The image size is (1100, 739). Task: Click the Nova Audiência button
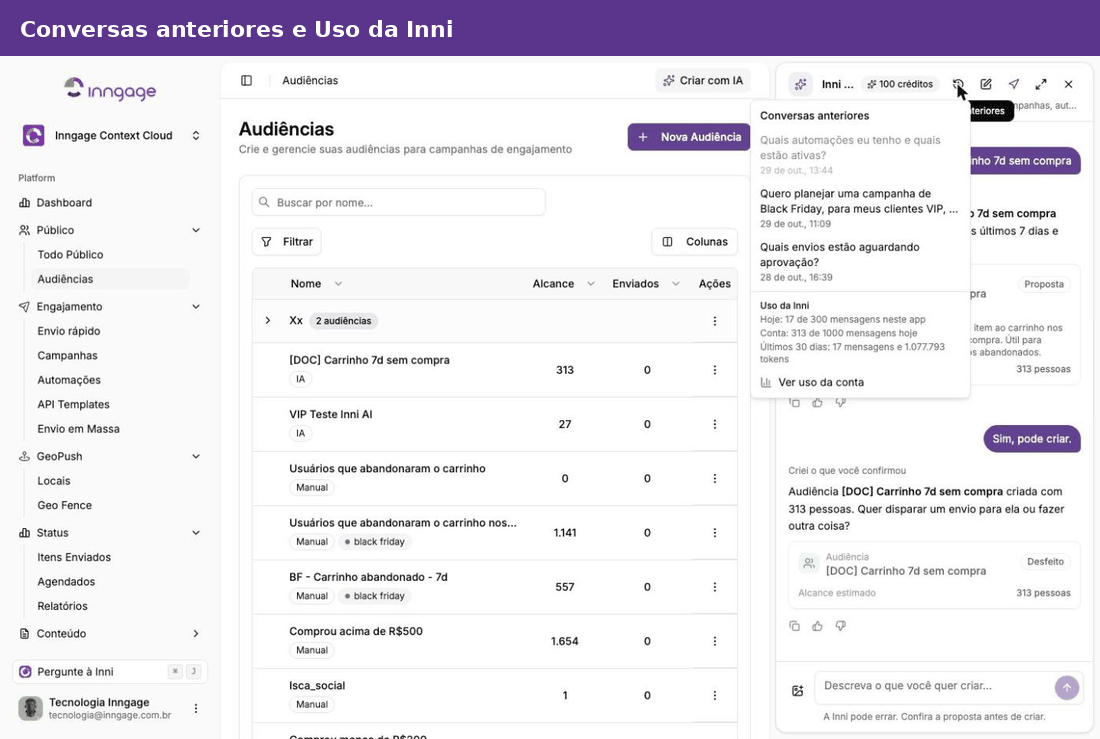(x=689, y=137)
